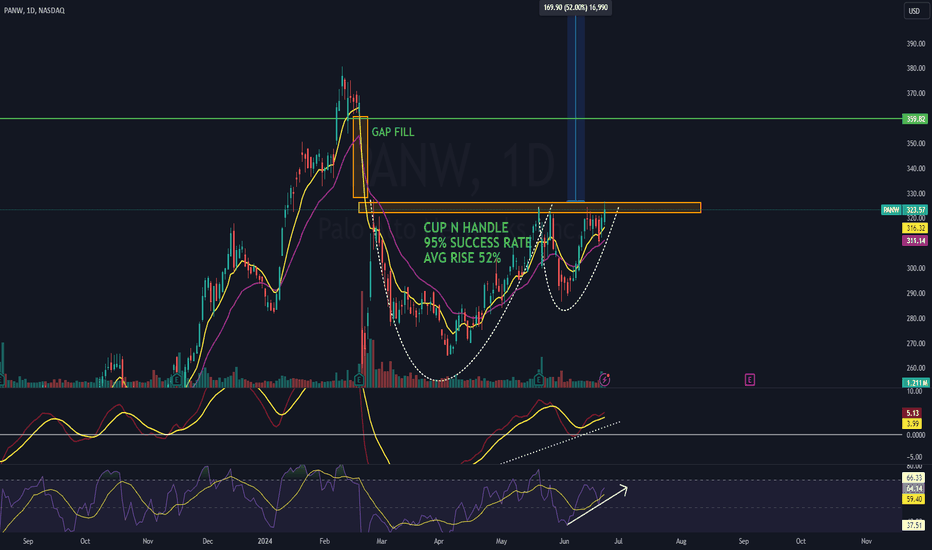Viewport: 932px width, 550px height.
Task: Select the GAP FILL text annotation
Action: coord(393,132)
